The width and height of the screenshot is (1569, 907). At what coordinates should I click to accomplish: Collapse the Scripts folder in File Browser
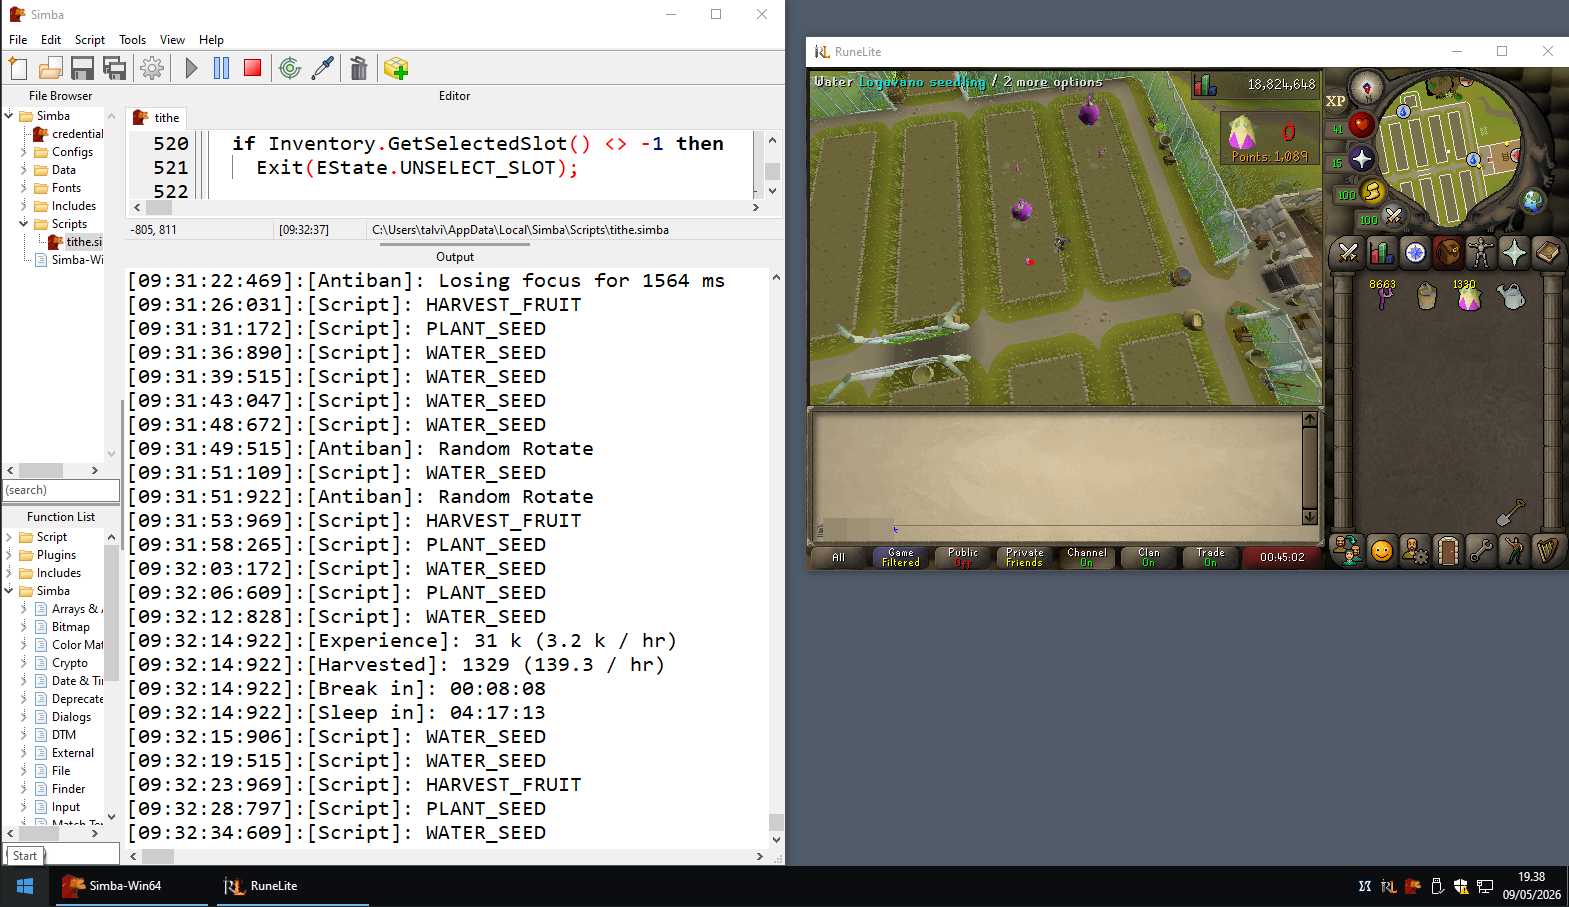[24, 224]
